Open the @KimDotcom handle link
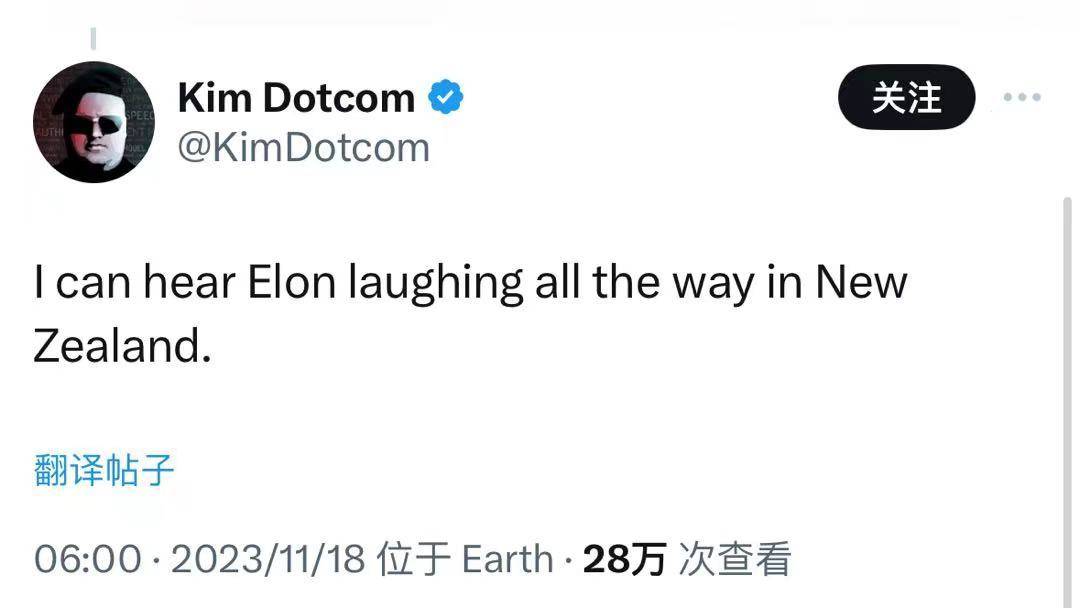The width and height of the screenshot is (1080, 608). pyautogui.click(x=304, y=147)
